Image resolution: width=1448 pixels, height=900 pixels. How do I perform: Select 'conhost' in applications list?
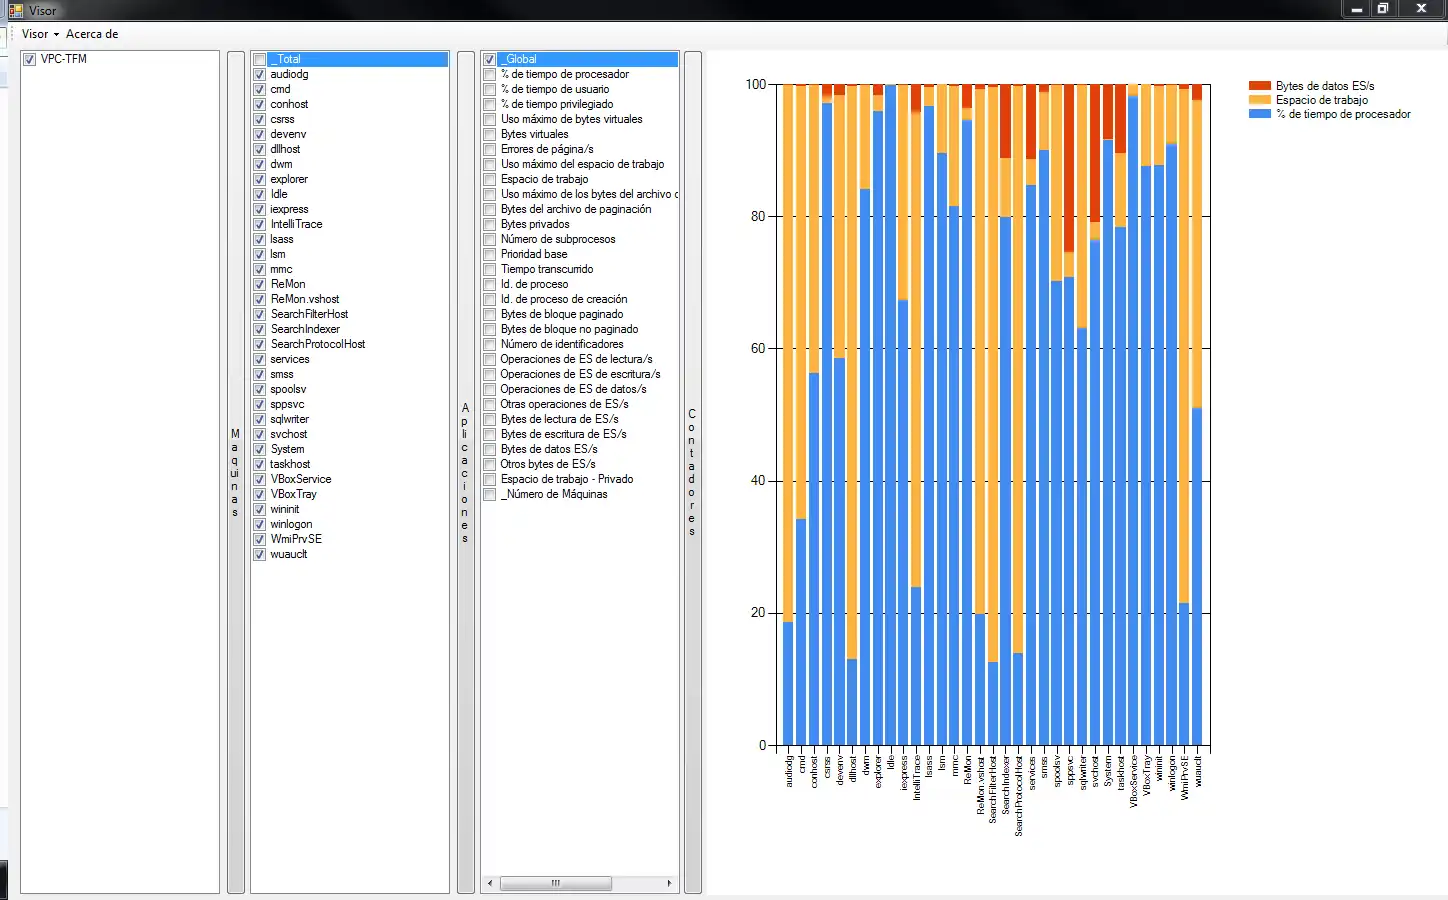point(289,104)
